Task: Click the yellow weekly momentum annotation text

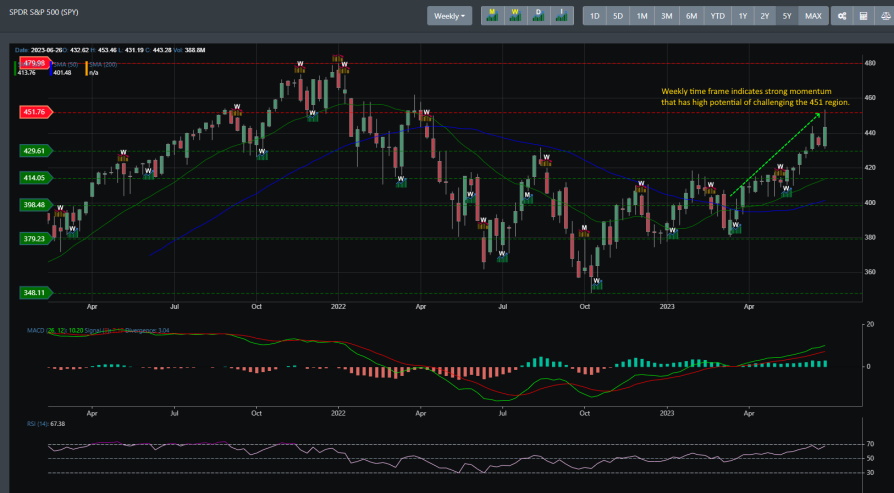Action: coord(755,96)
